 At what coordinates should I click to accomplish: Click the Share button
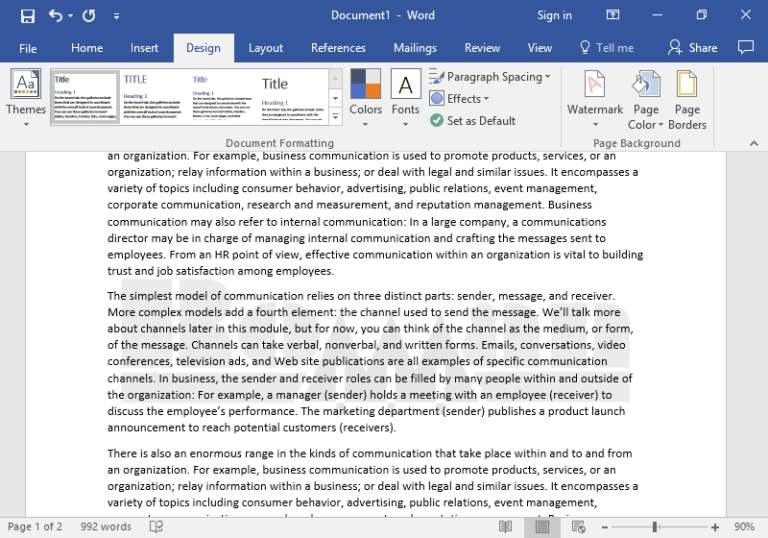693,48
